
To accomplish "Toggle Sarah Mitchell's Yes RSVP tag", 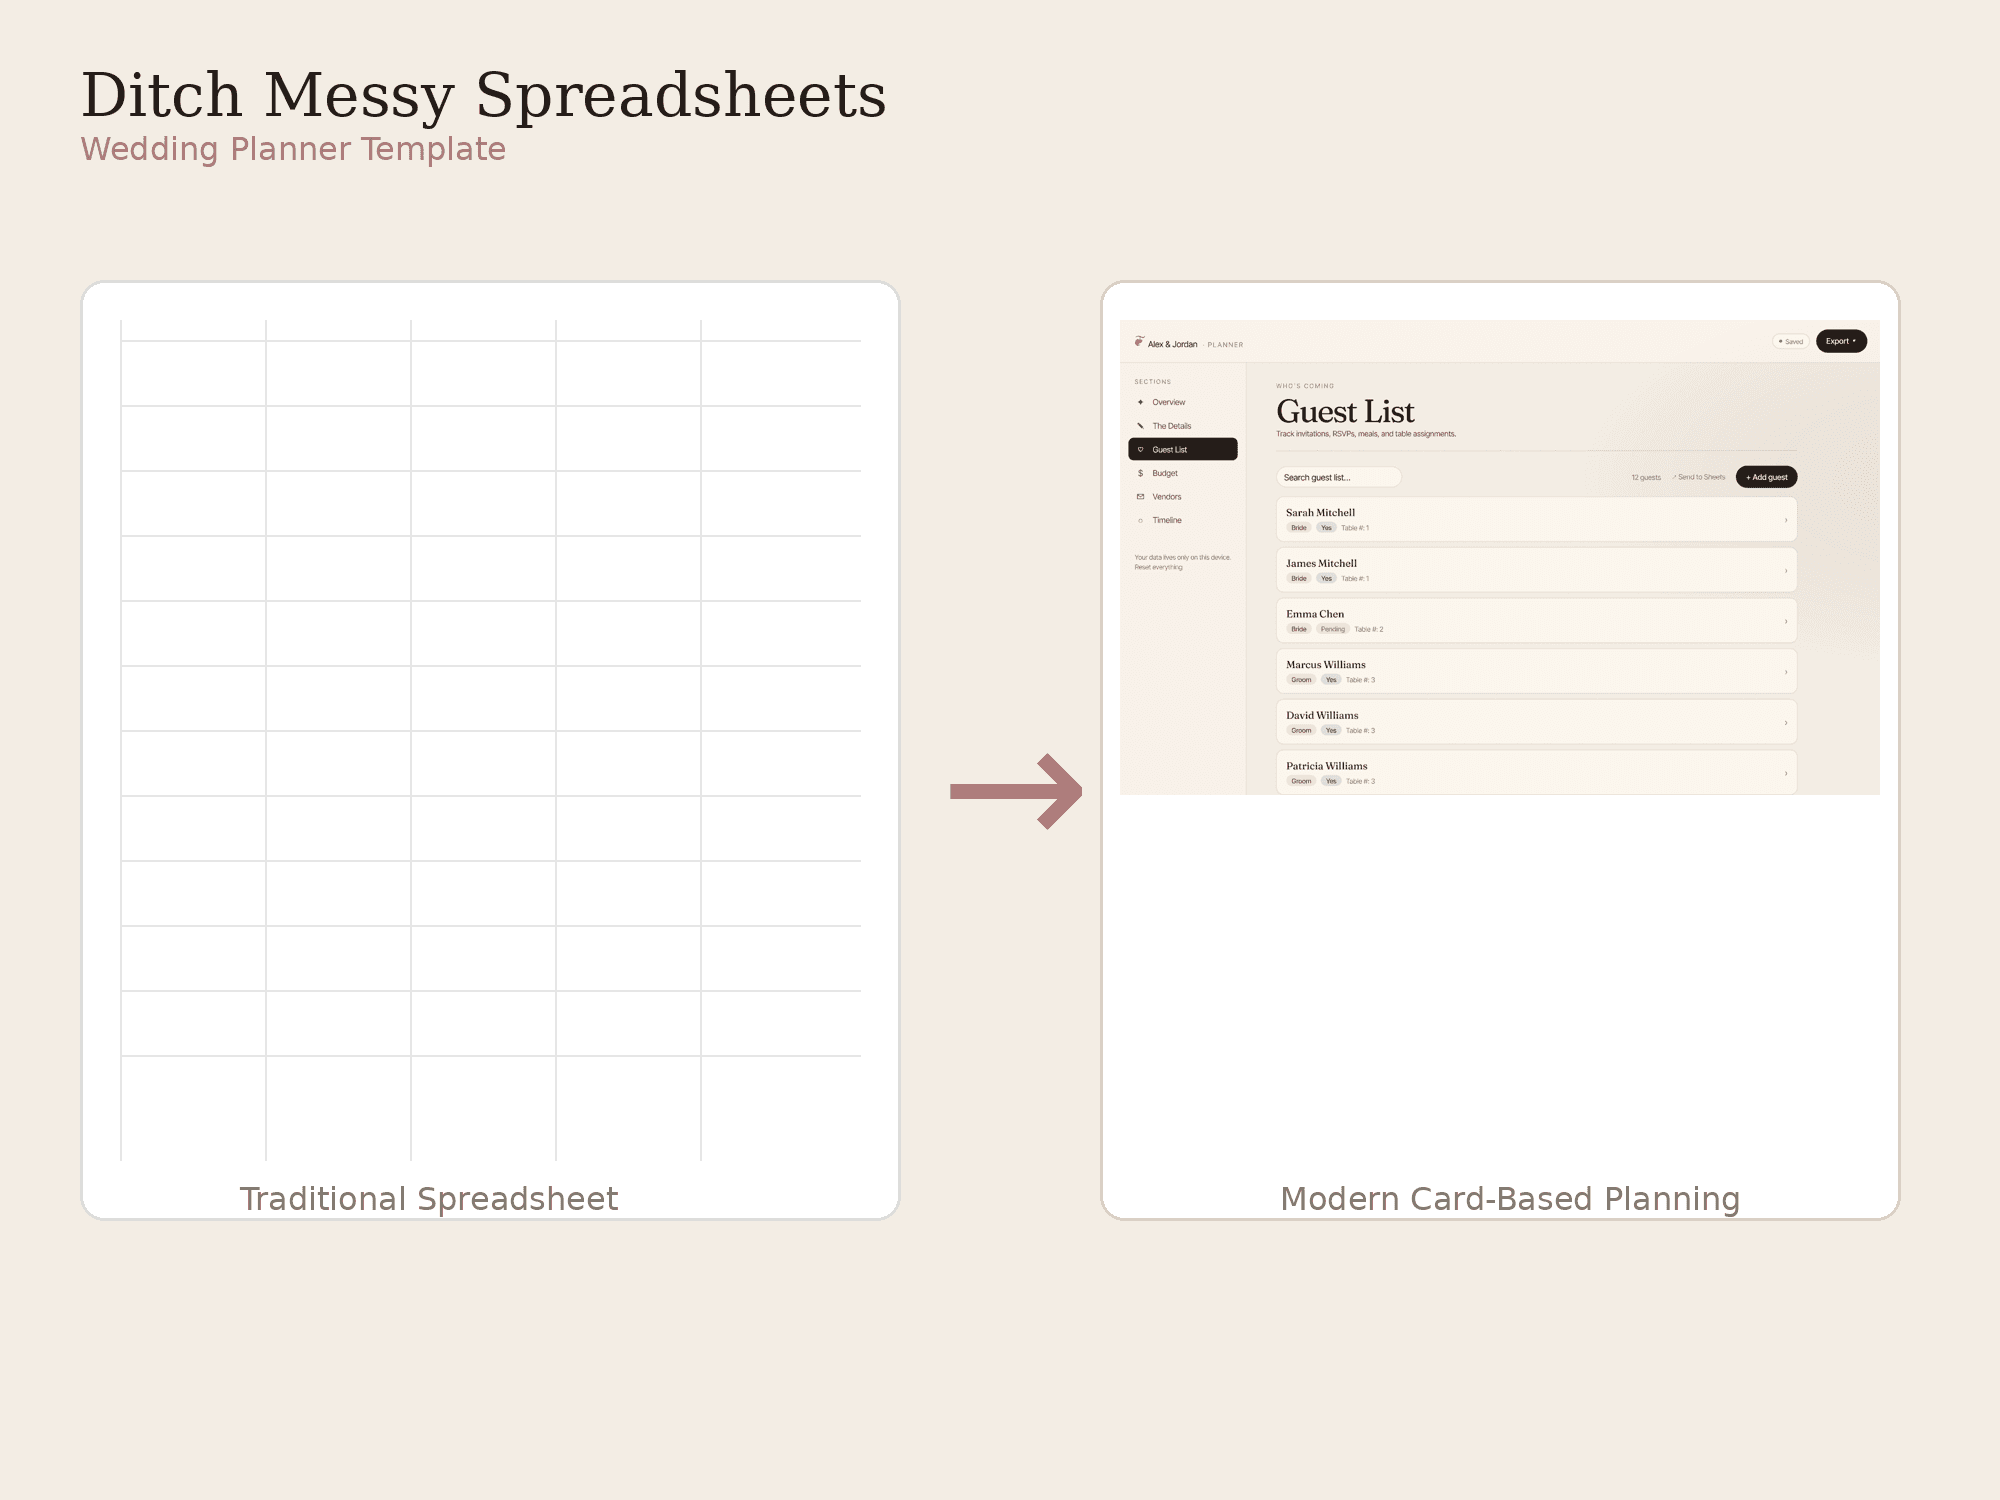I will 1326,528.
